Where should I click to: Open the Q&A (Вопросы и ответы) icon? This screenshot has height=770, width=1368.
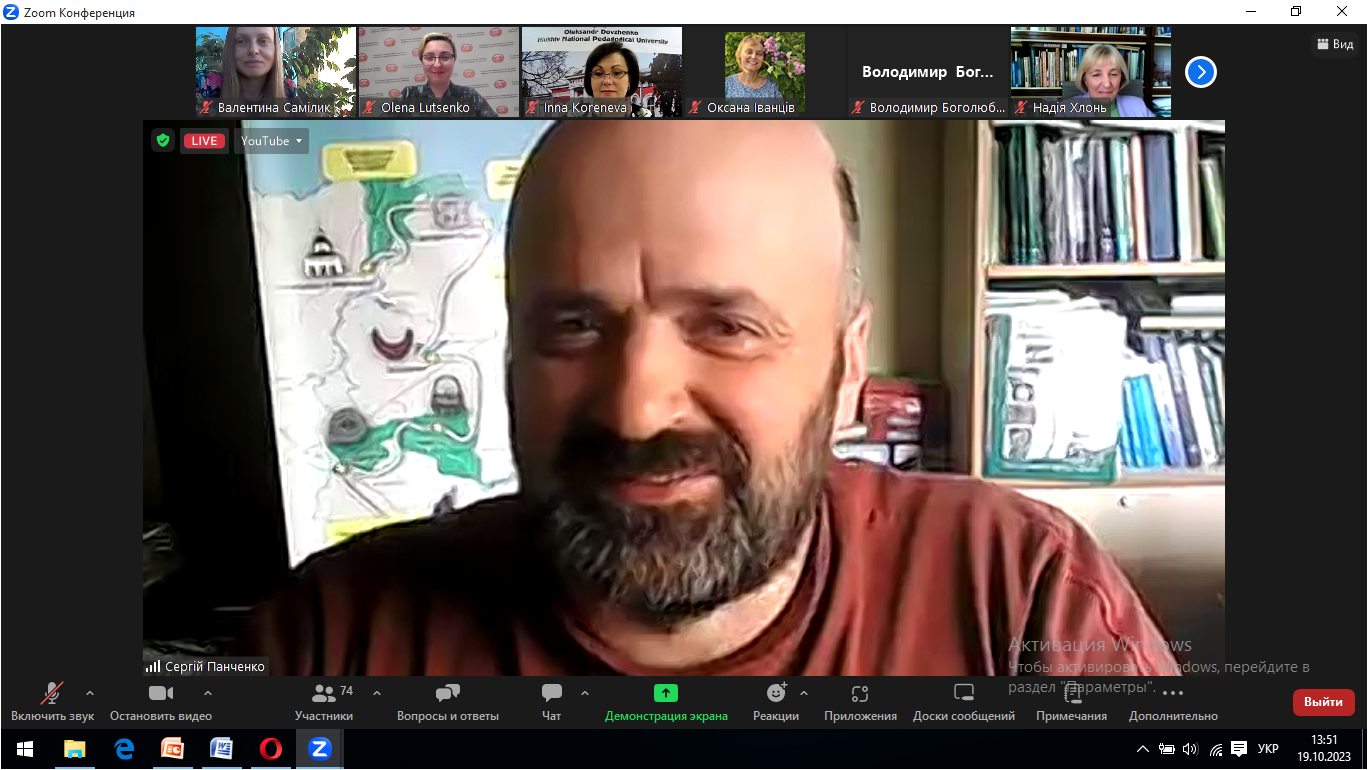coord(447,694)
